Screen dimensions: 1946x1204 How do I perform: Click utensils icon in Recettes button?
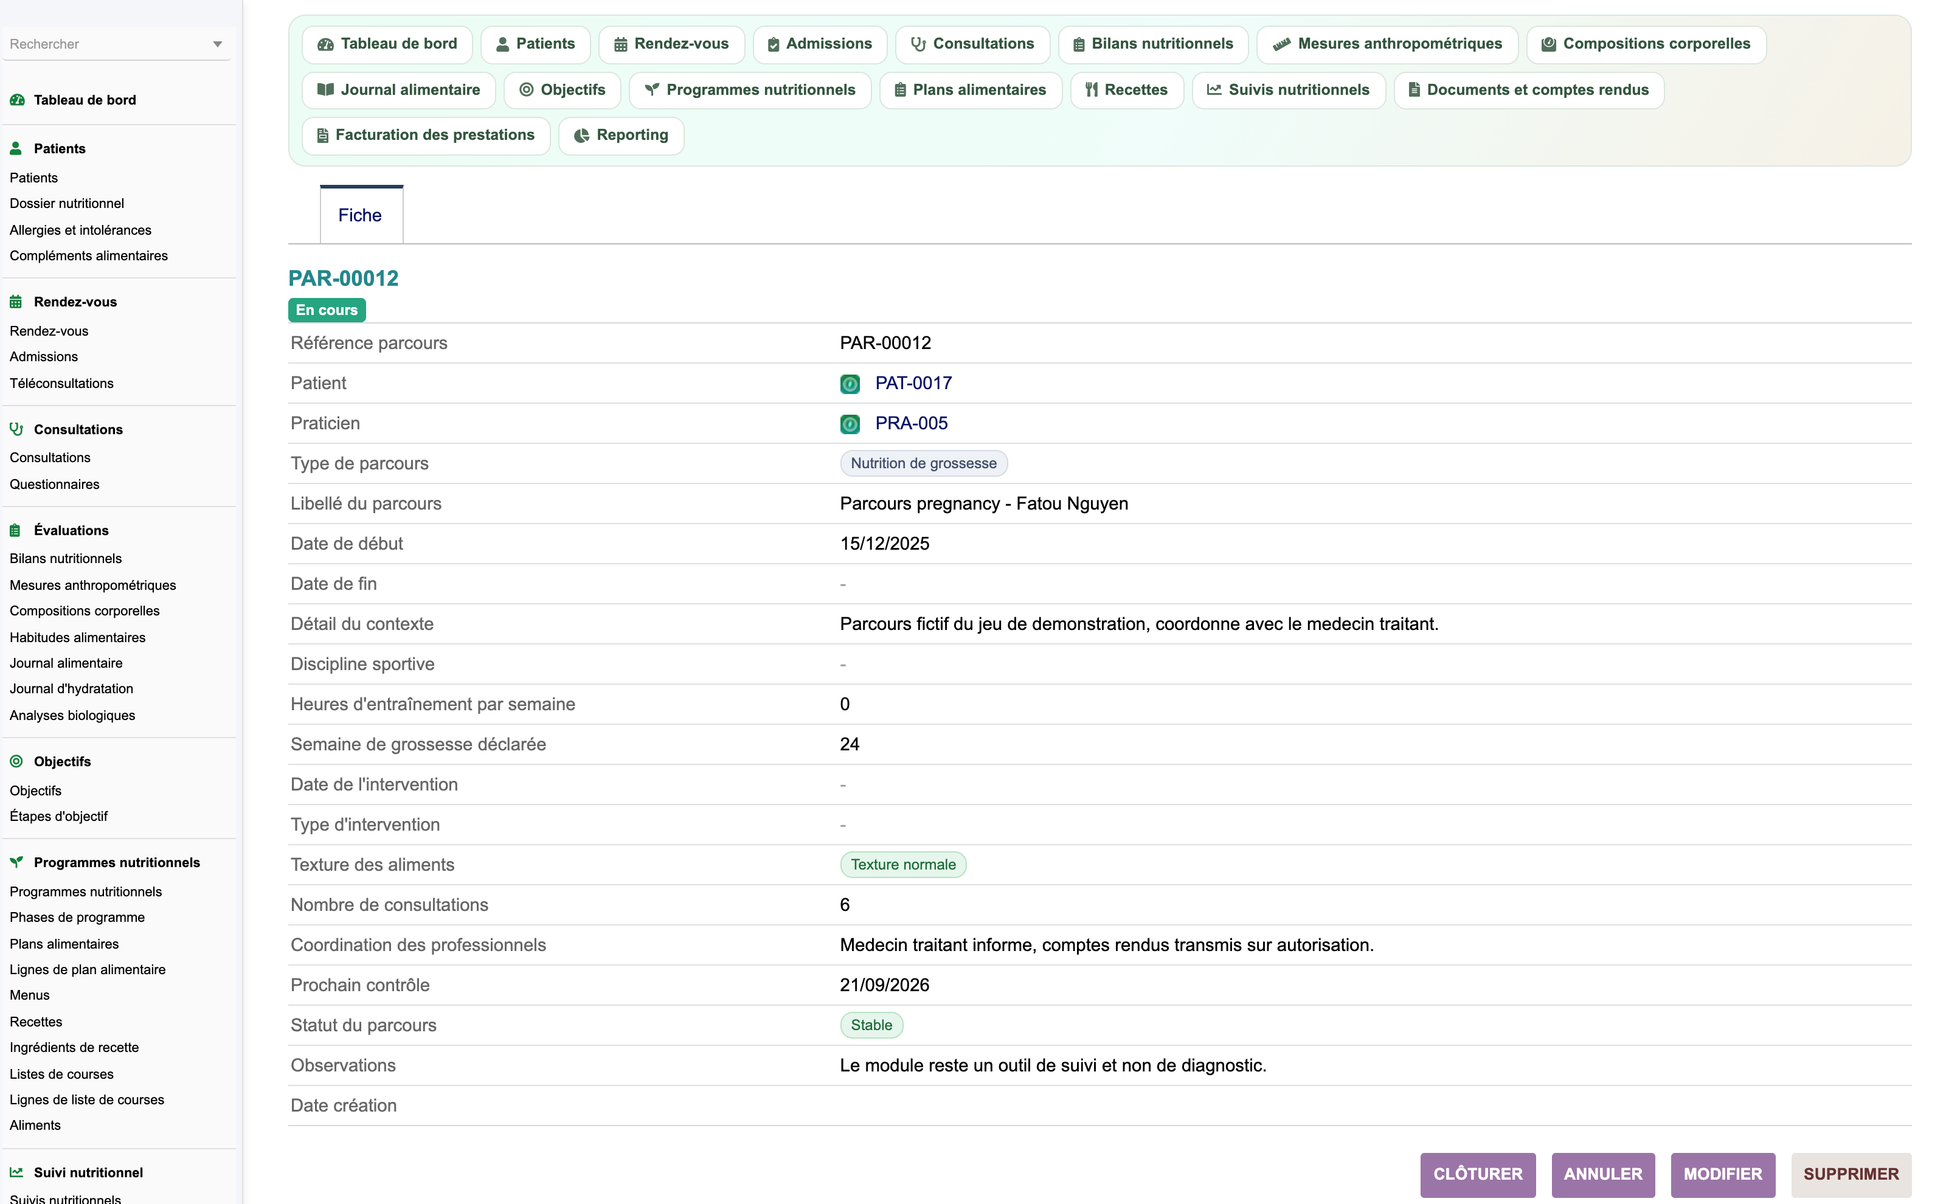(1092, 90)
